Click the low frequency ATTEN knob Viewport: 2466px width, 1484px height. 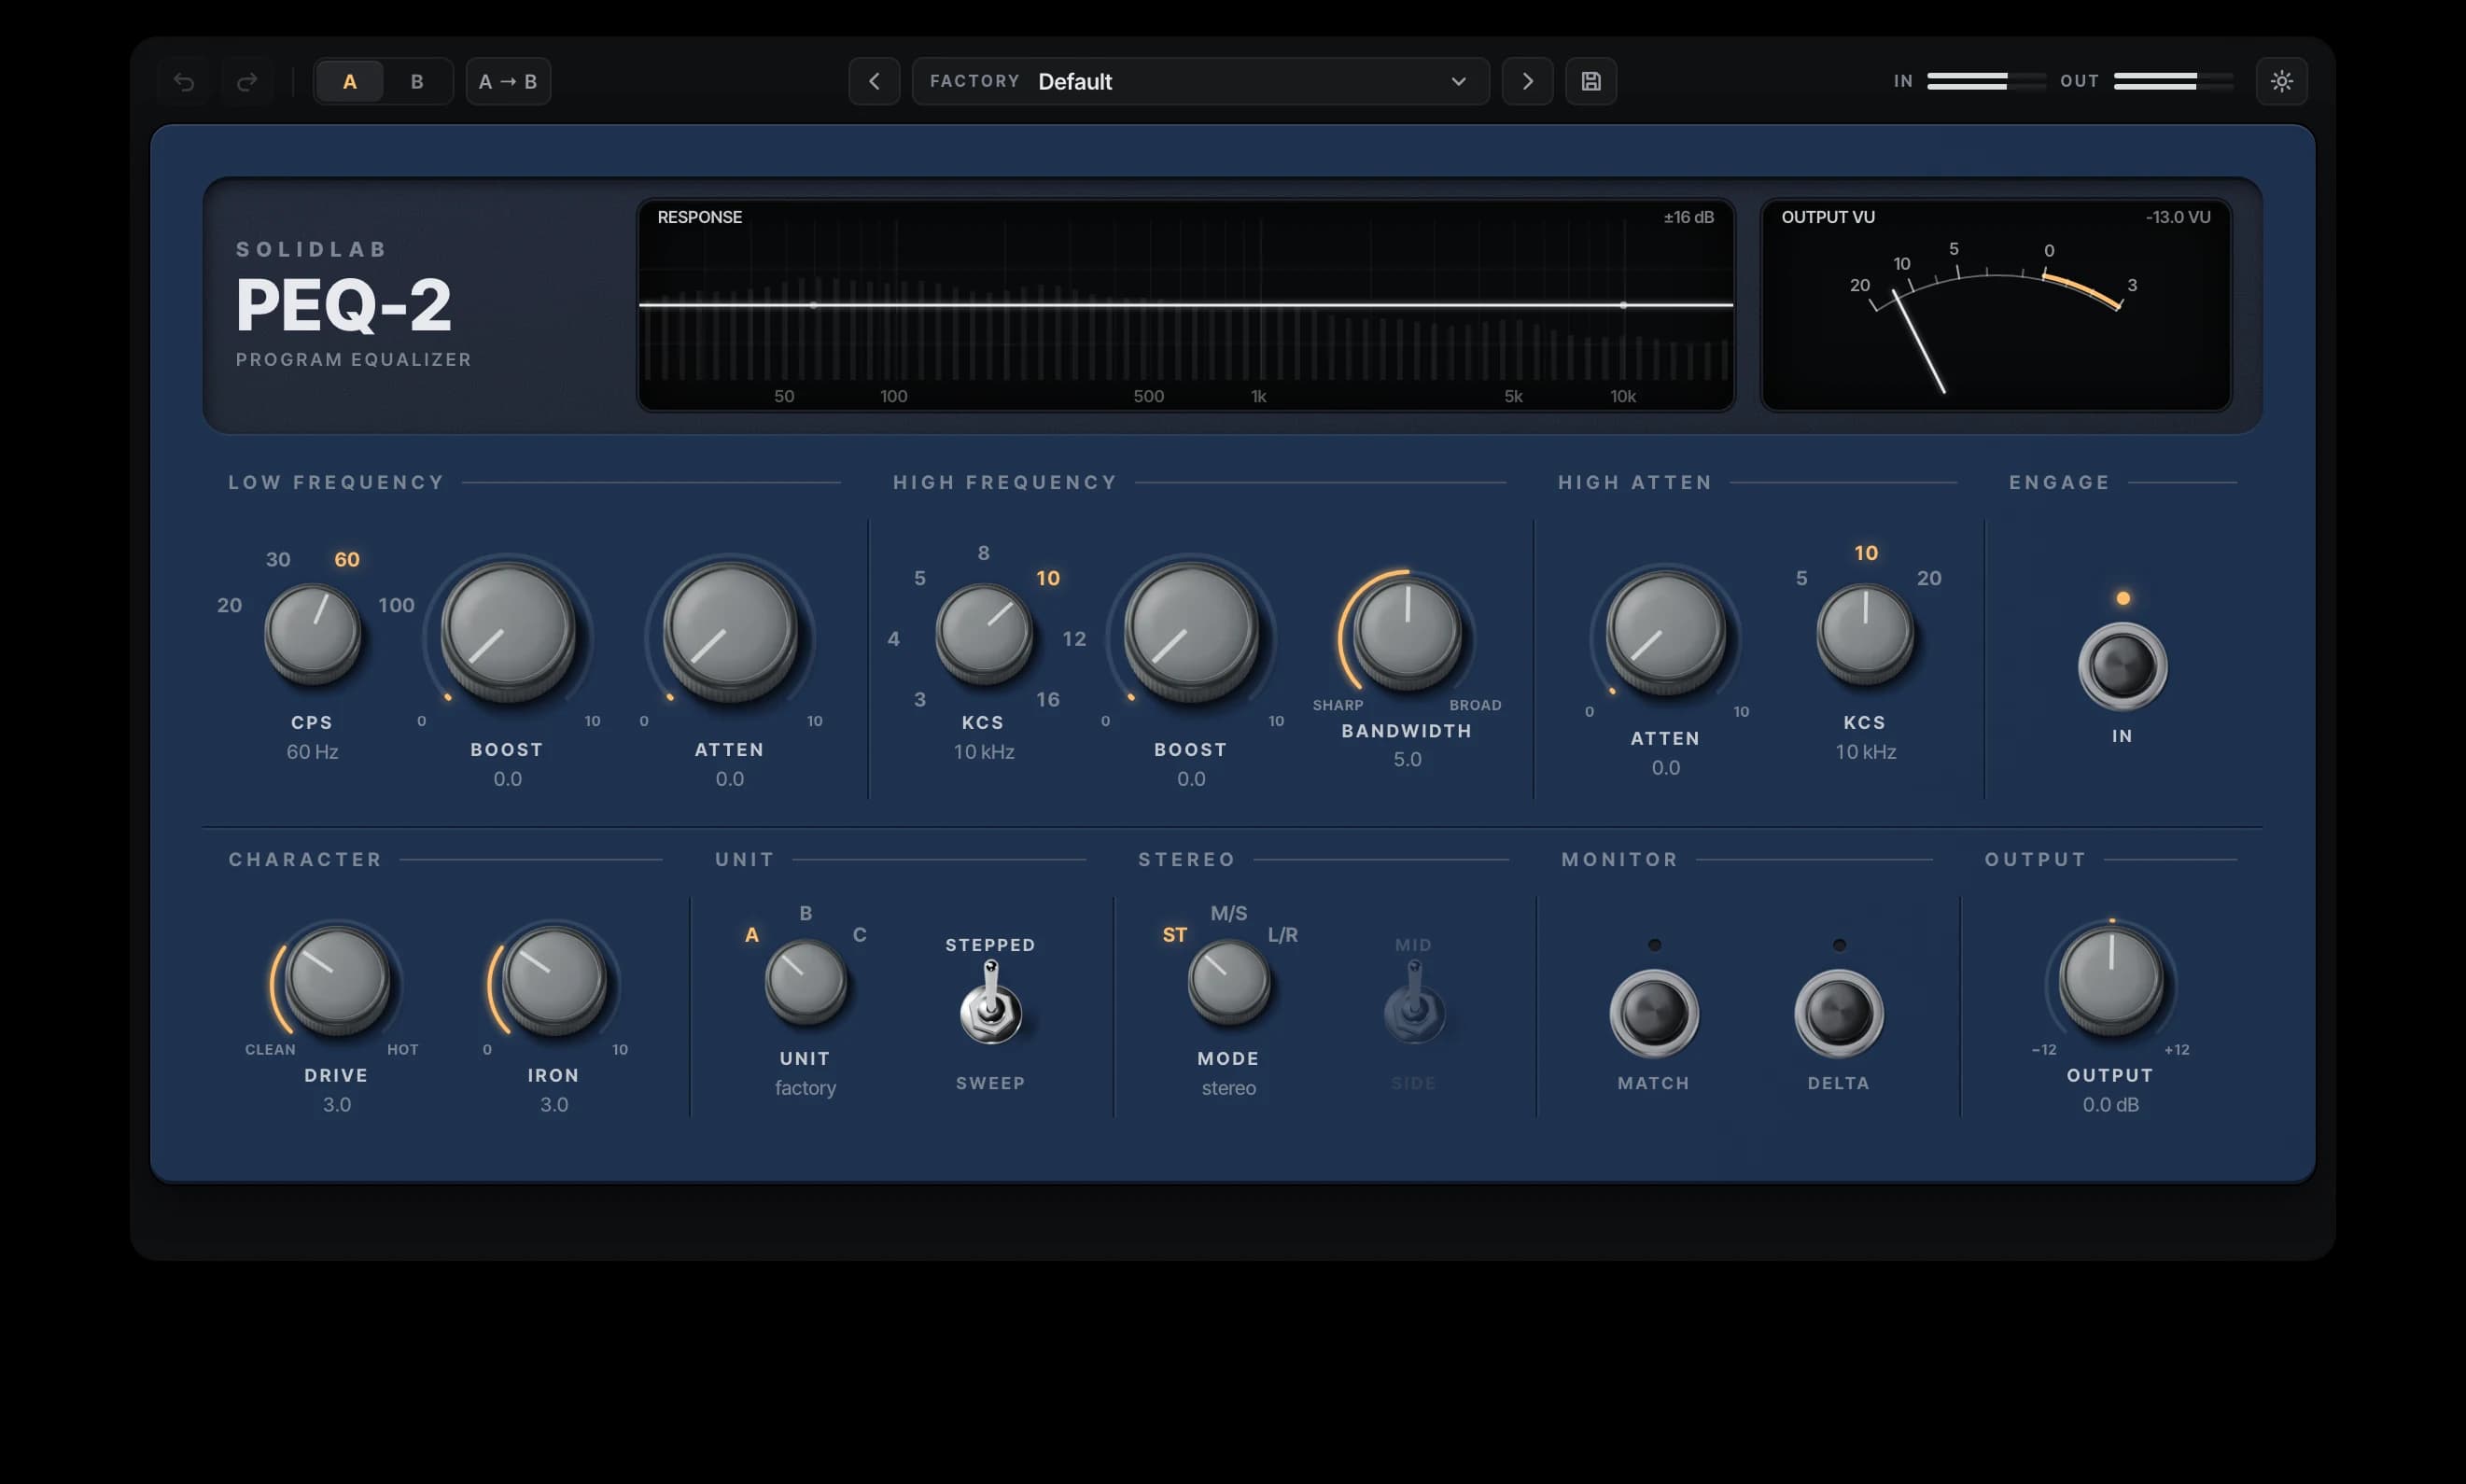click(x=730, y=629)
